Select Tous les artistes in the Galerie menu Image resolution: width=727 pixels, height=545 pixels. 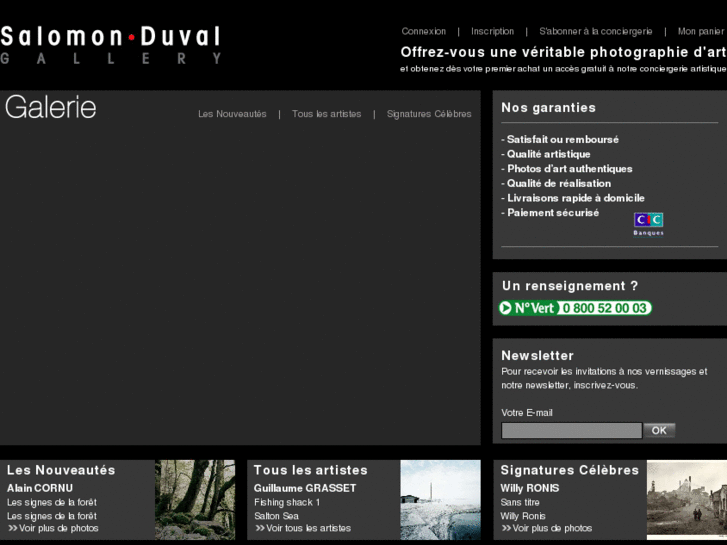pos(326,114)
